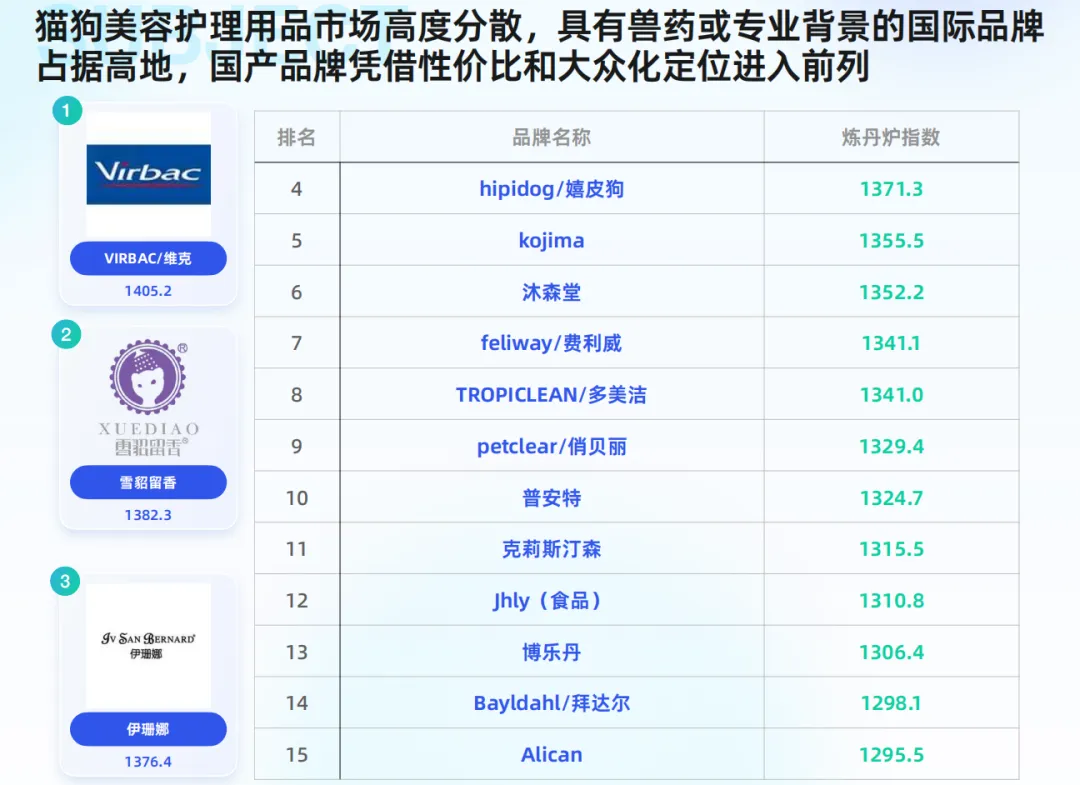Click index value 1298.1
The height and width of the screenshot is (785, 1080).
891,703
